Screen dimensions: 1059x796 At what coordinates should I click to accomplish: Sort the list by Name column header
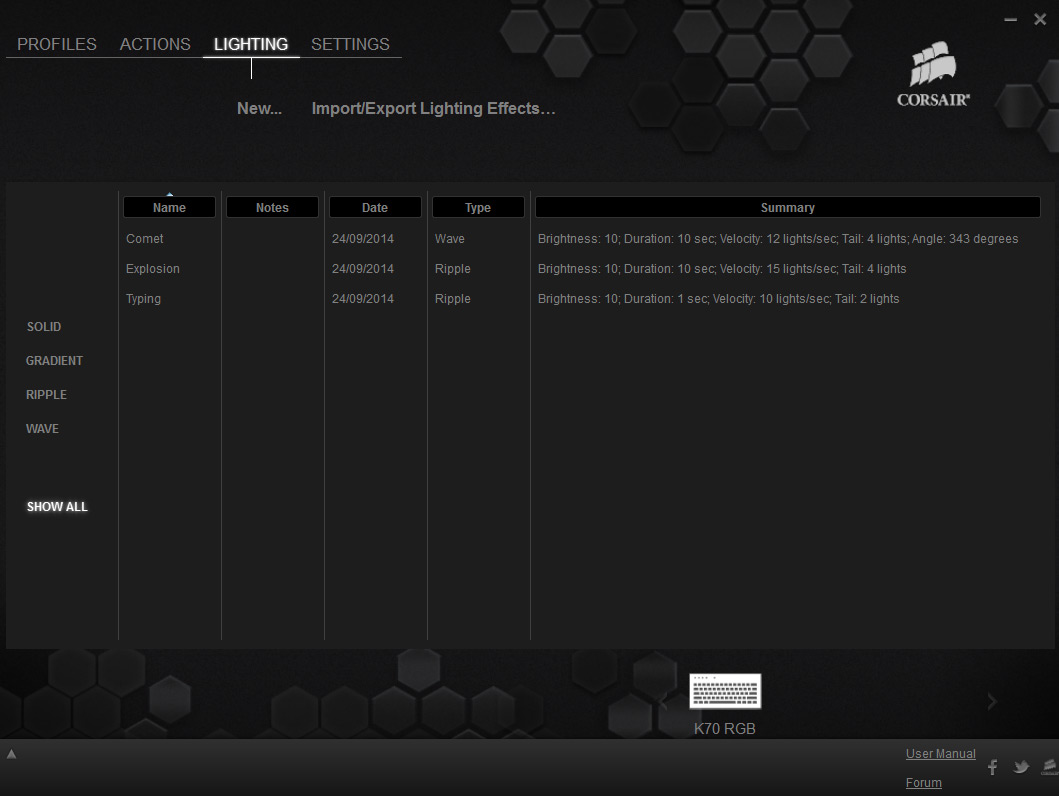click(169, 207)
